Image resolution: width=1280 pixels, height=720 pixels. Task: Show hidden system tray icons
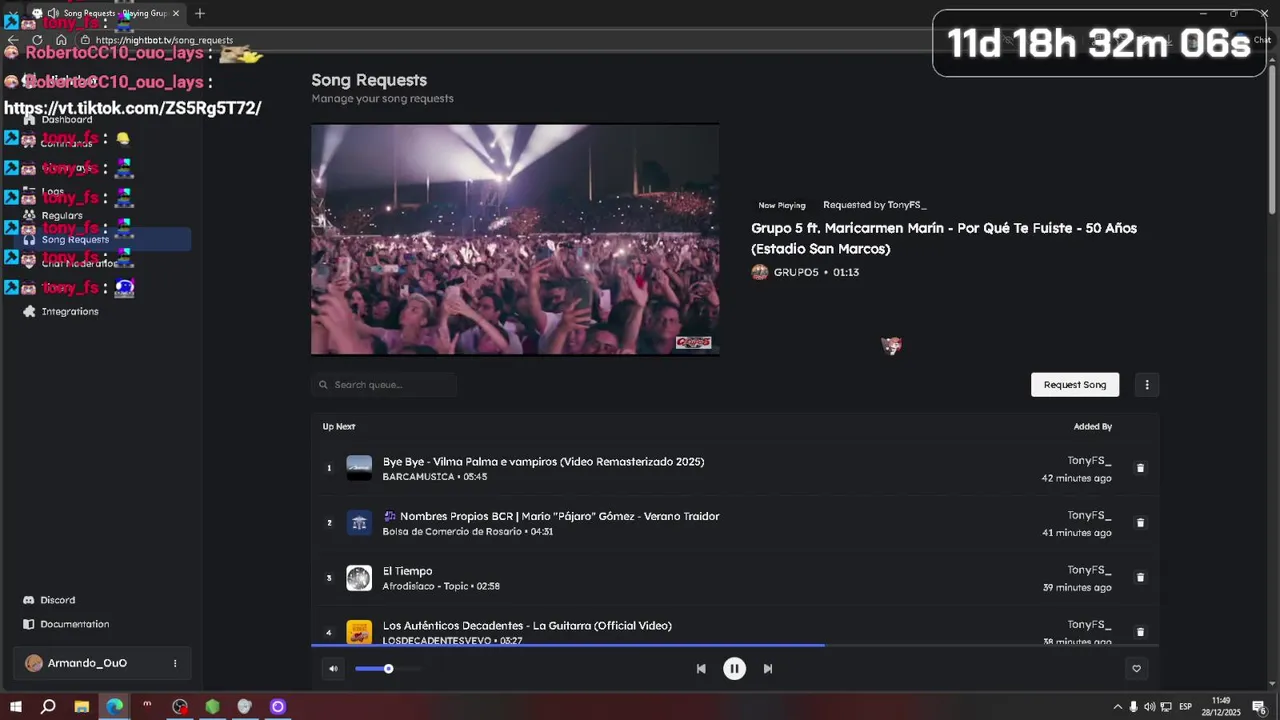point(1118,707)
